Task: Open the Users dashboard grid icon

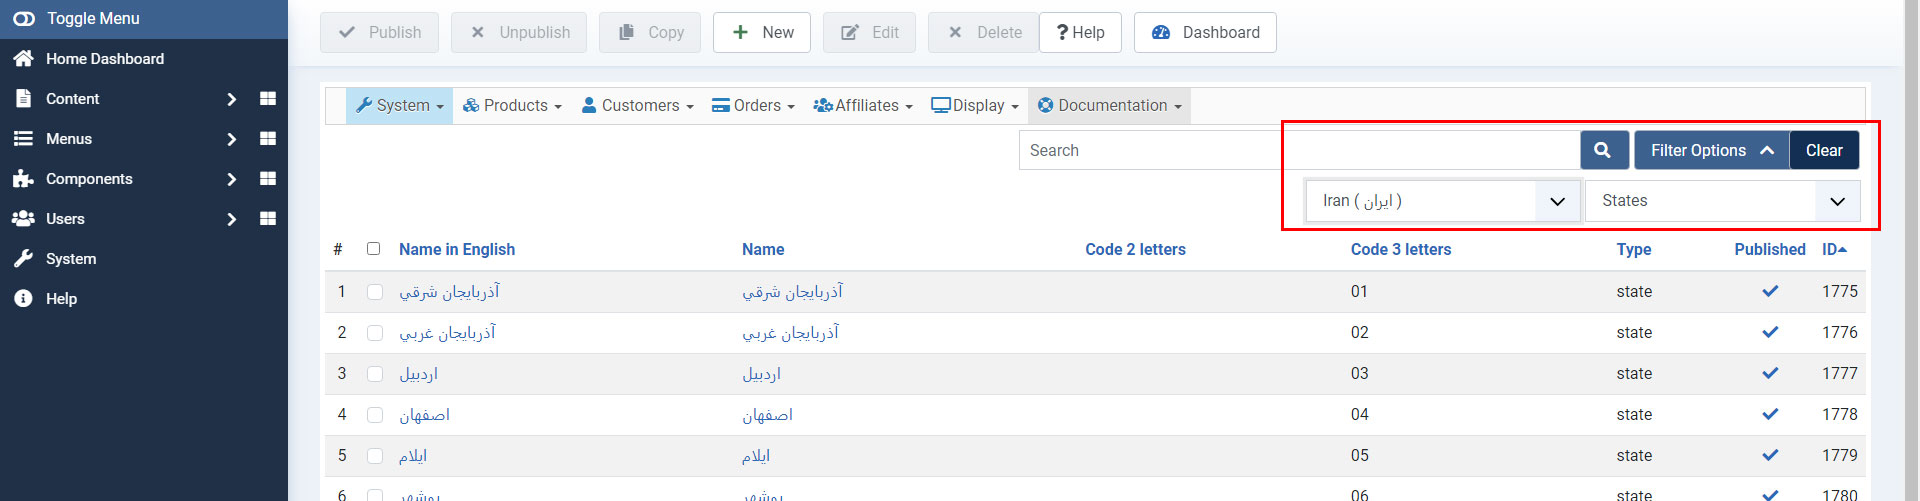Action: (x=268, y=219)
